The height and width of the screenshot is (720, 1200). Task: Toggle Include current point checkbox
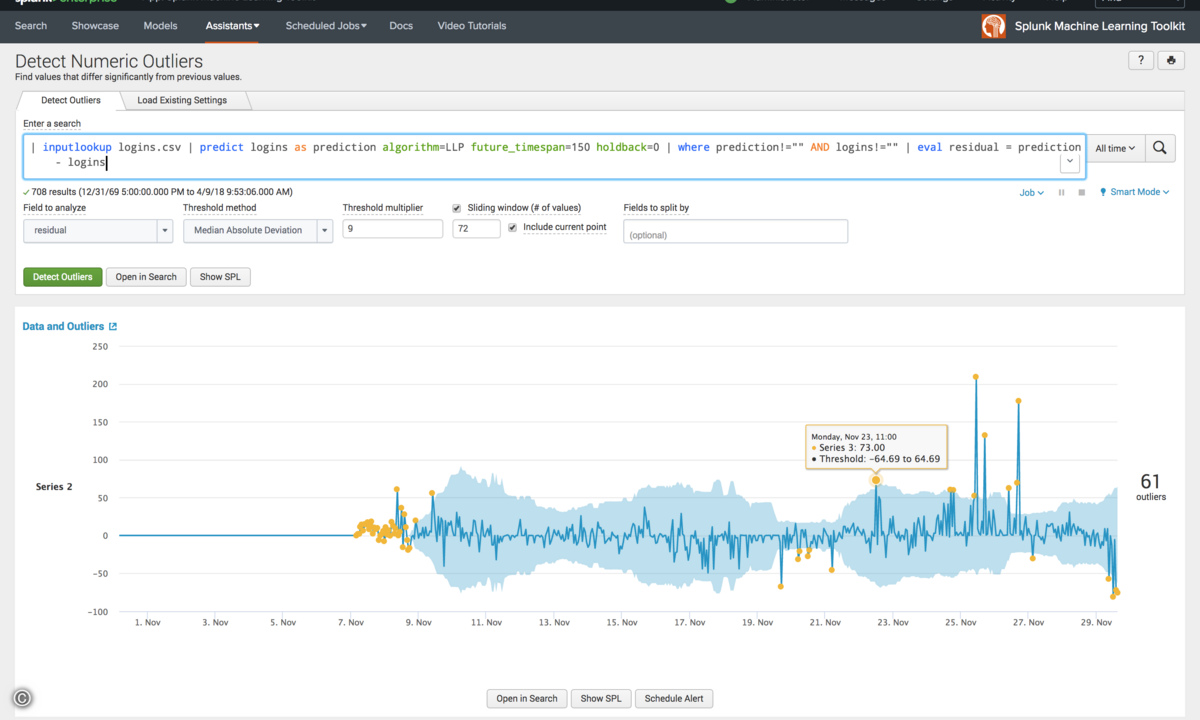(x=513, y=227)
